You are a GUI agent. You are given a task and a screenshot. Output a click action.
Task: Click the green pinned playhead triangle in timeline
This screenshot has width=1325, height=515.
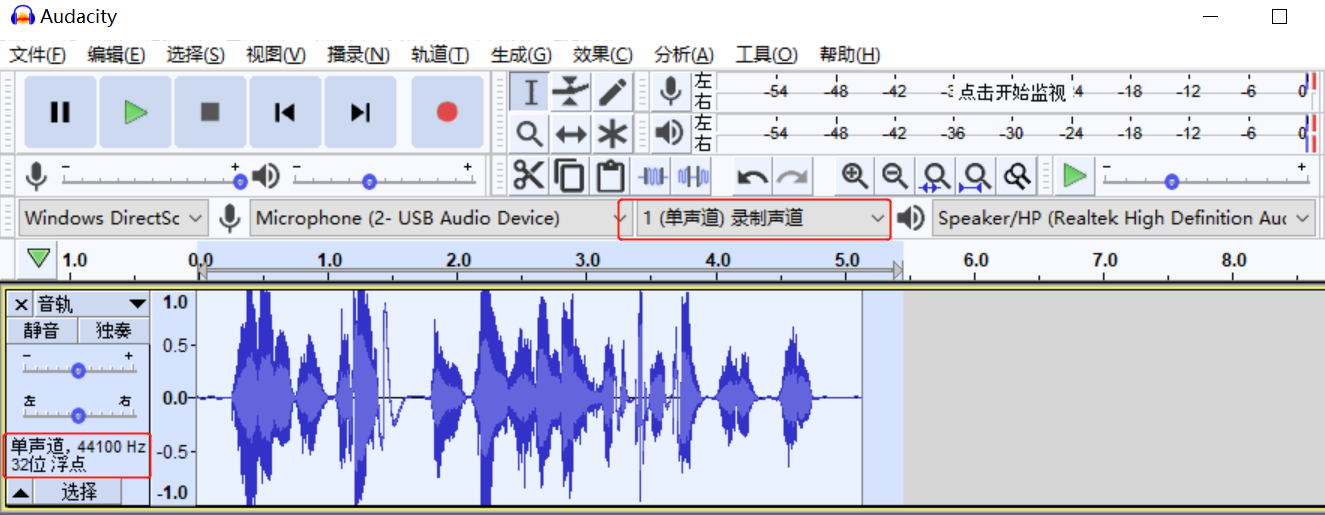(39, 259)
